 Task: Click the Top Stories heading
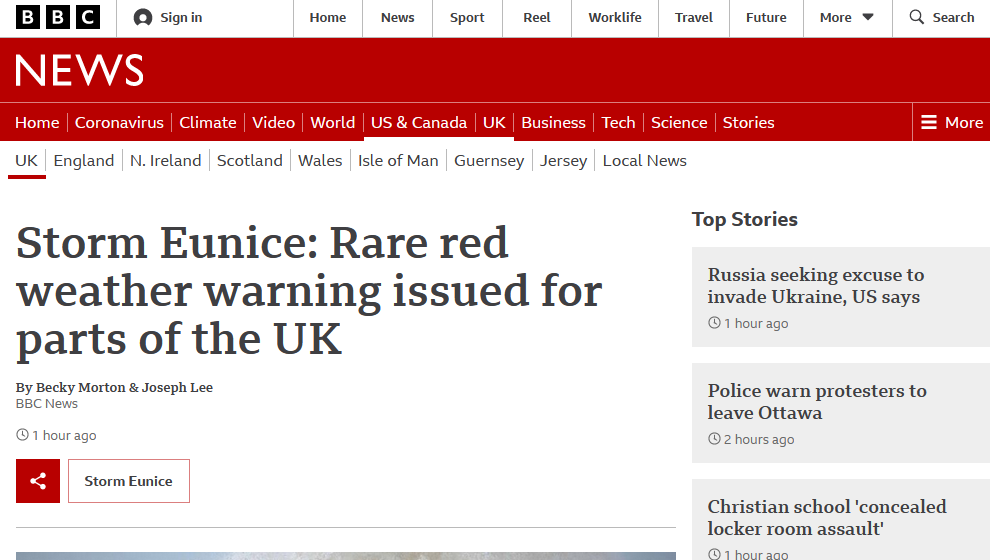(745, 219)
